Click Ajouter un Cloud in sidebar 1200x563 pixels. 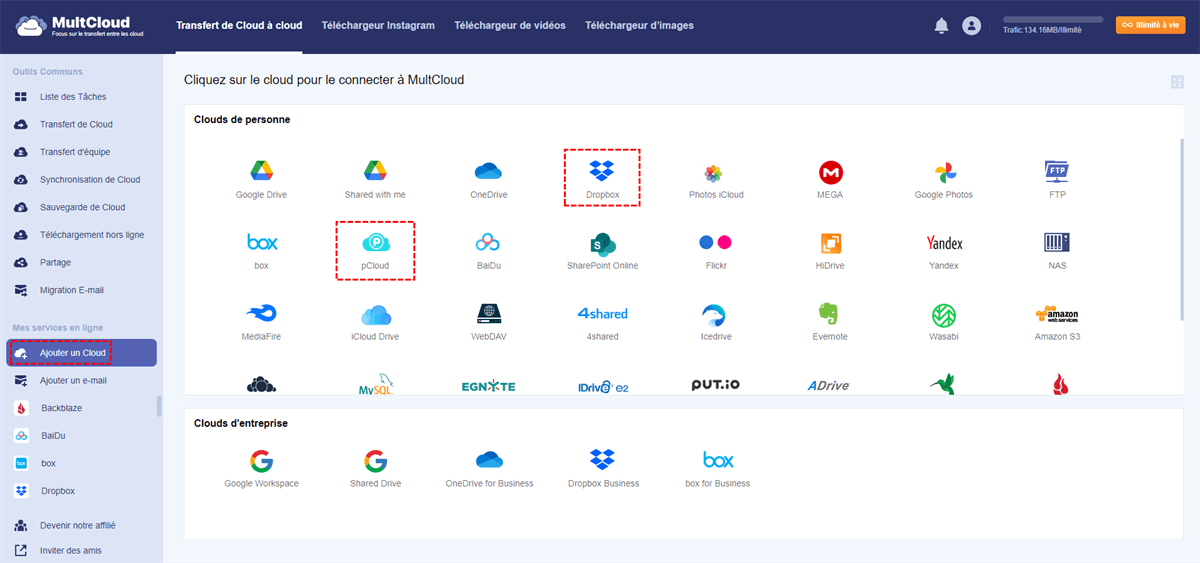tap(81, 353)
